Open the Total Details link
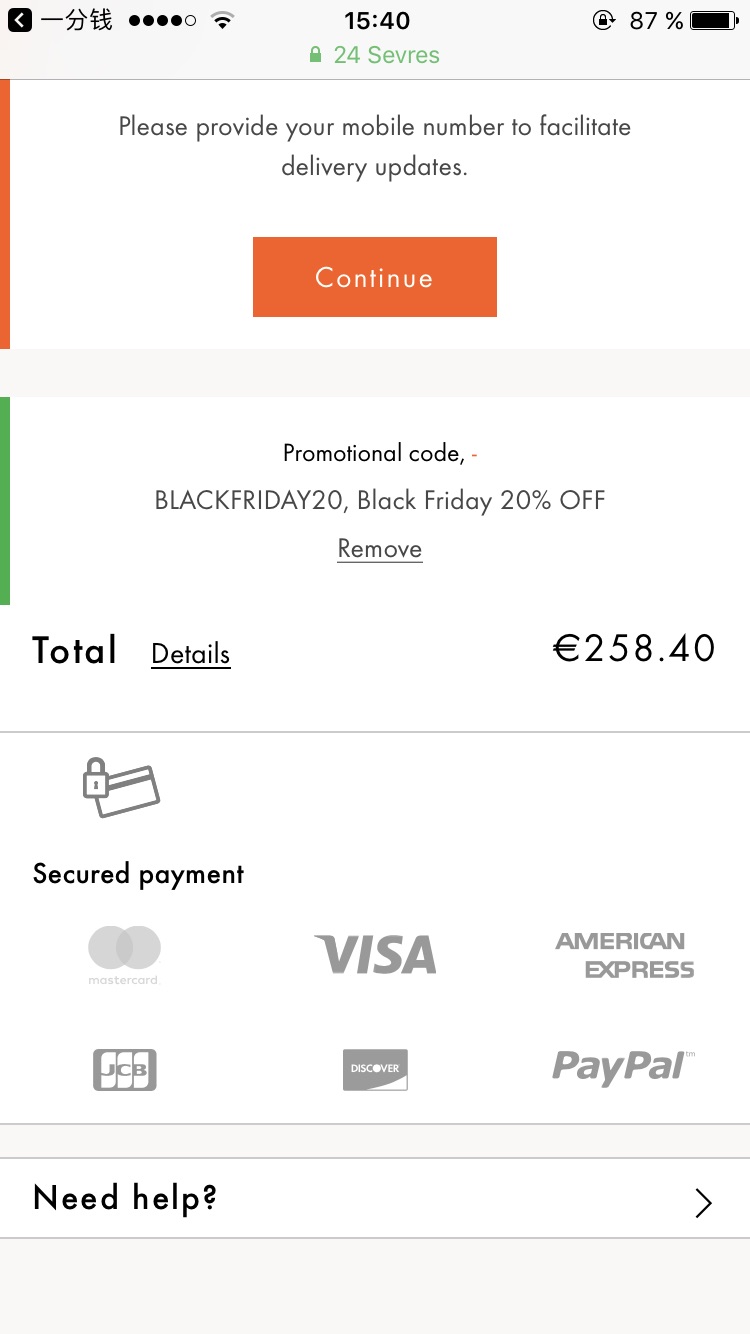The width and height of the screenshot is (750, 1334). [191, 654]
